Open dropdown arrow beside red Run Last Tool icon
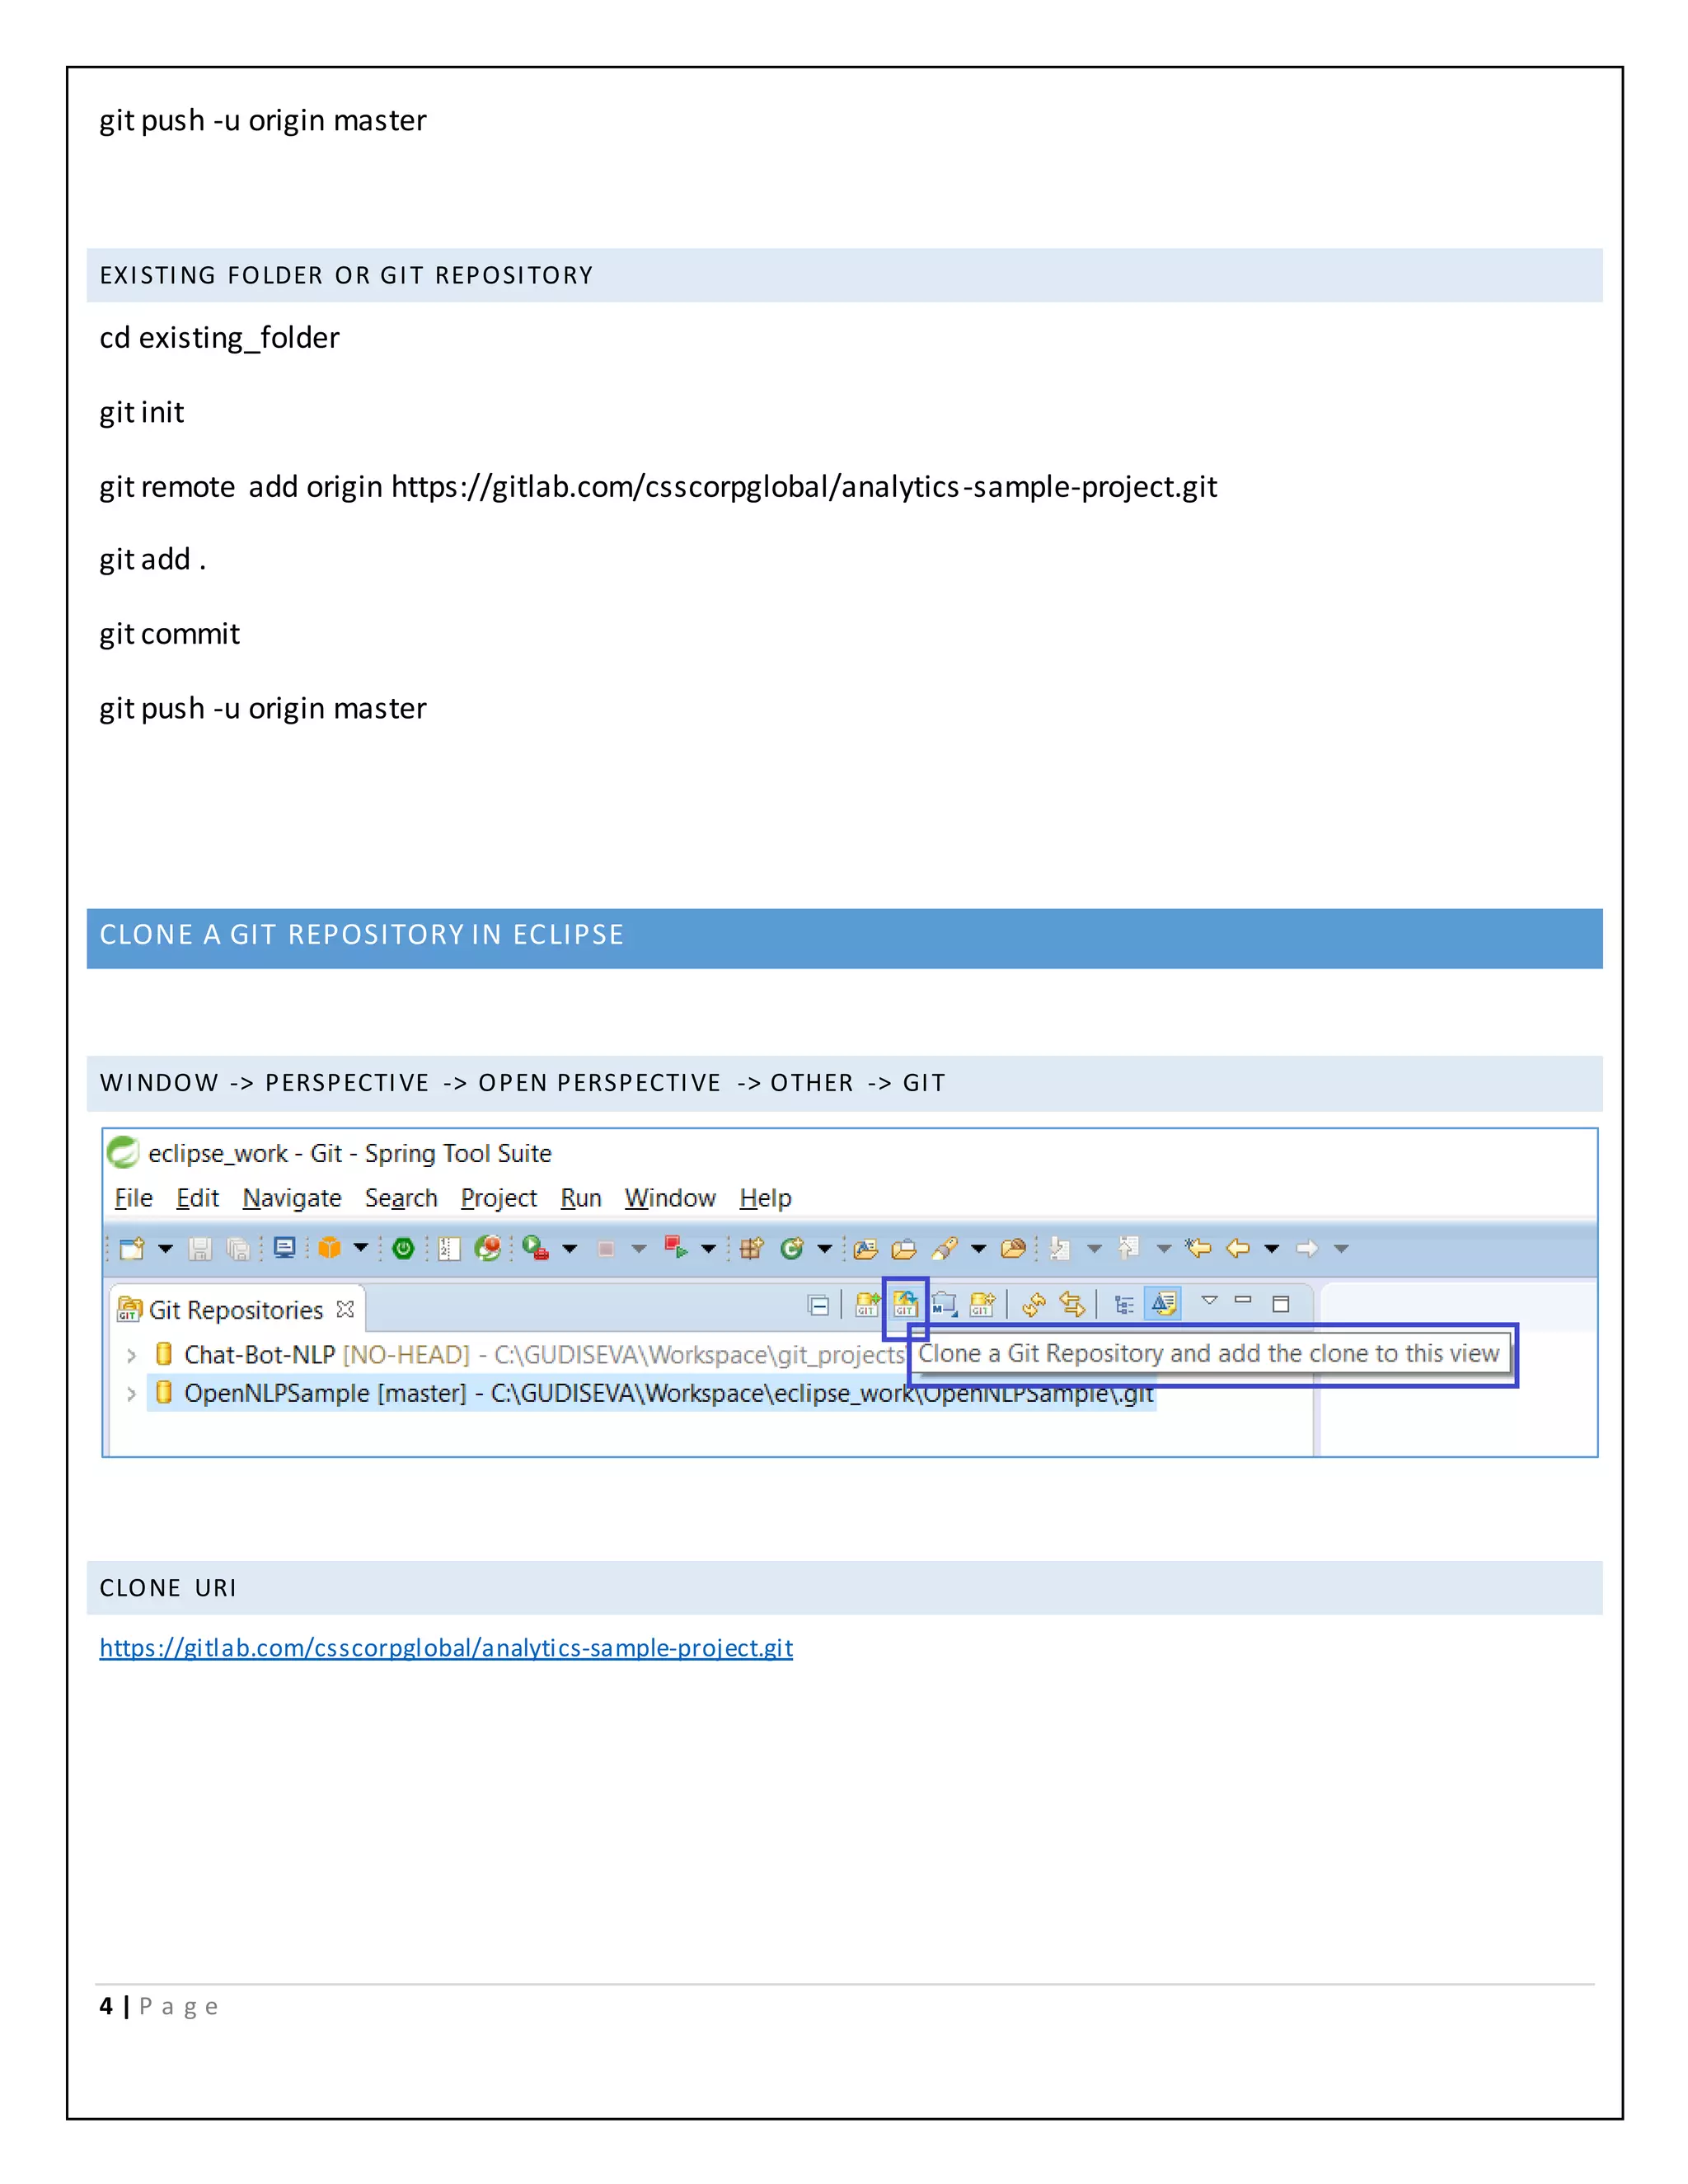Viewport: 1688px width, 2184px height. pos(709,1249)
